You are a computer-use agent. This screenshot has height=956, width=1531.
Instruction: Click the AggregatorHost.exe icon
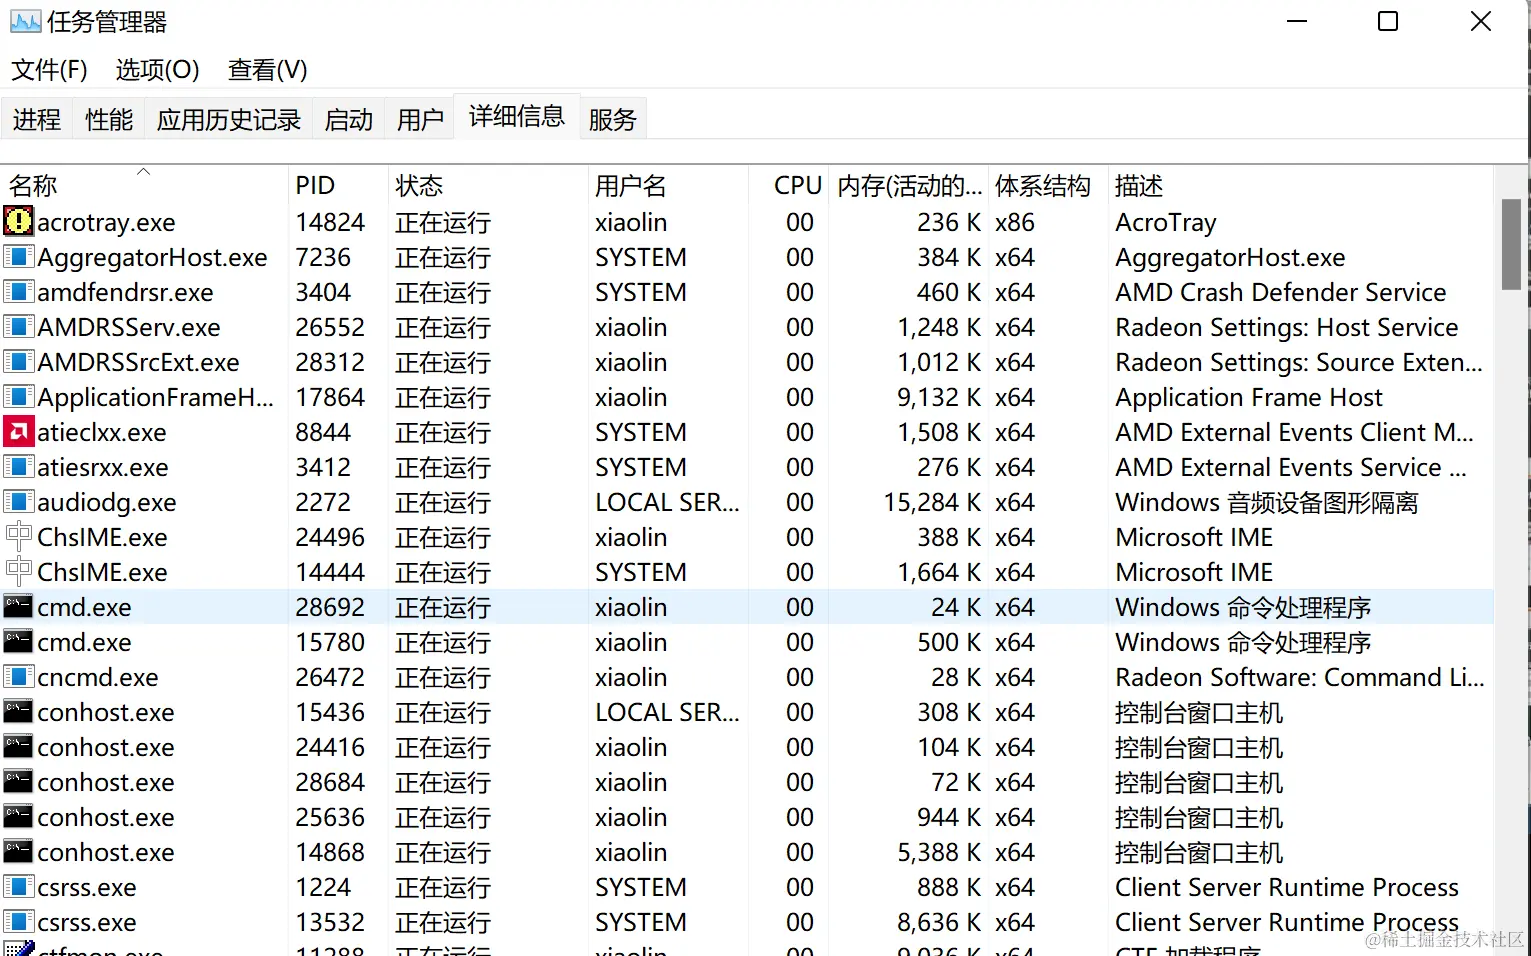click(x=18, y=257)
